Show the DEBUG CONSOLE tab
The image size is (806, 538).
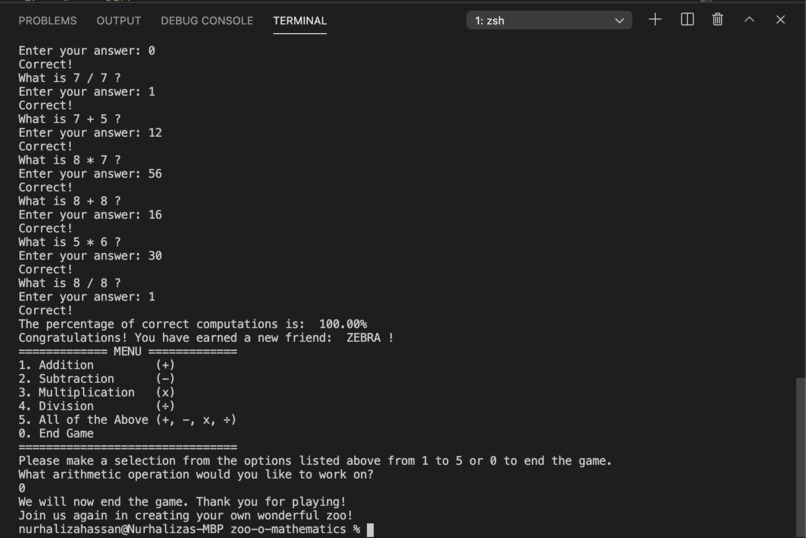(x=207, y=21)
